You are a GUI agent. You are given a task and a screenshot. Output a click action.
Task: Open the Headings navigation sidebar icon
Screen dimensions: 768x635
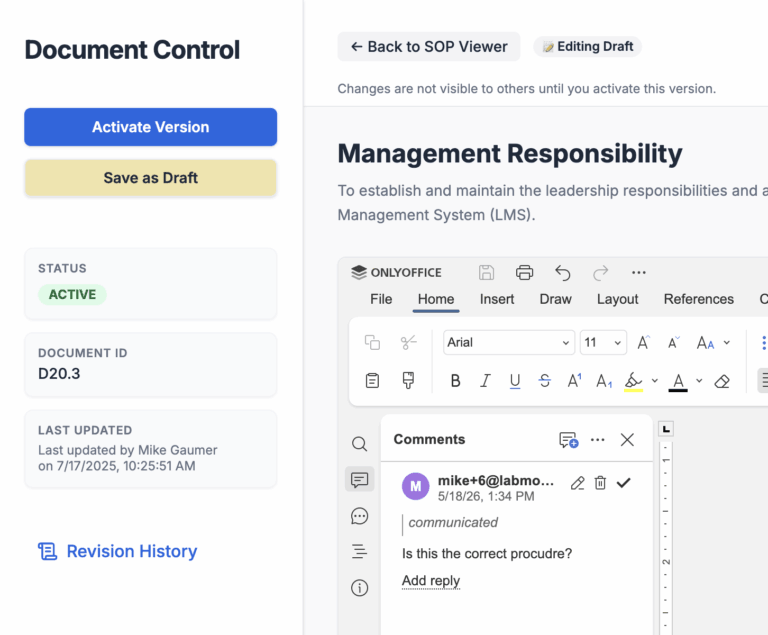360,552
